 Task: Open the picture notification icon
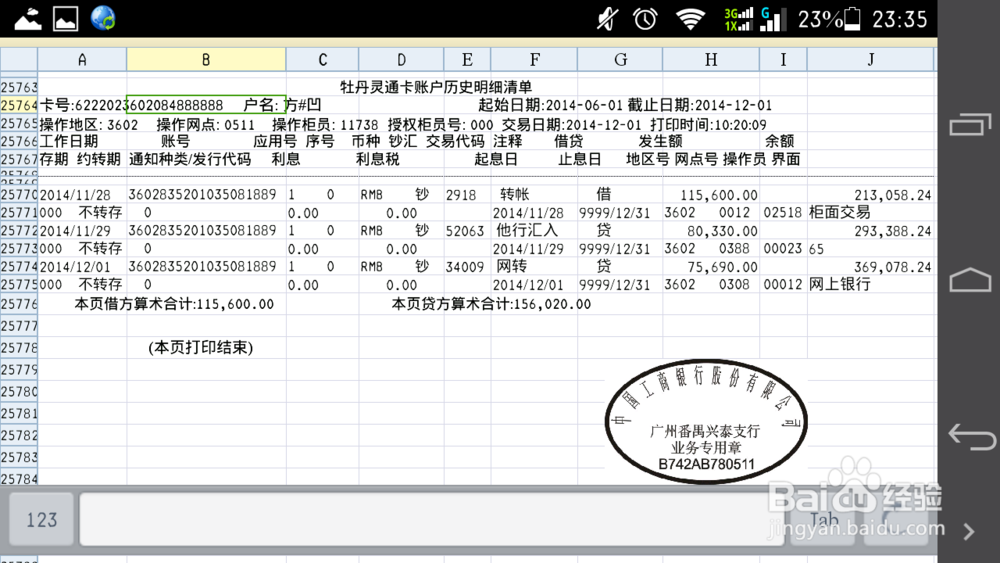[66, 19]
